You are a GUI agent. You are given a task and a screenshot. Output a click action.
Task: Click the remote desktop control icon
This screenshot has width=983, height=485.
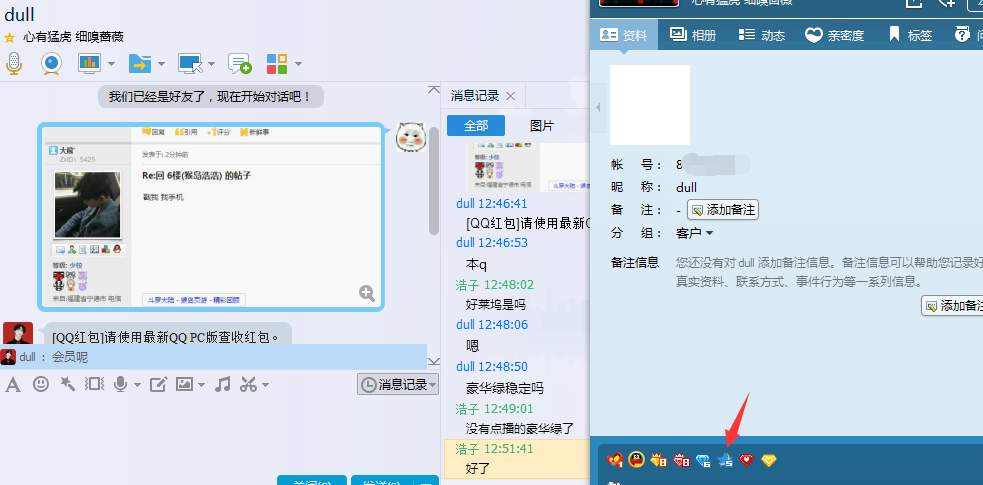[190, 63]
